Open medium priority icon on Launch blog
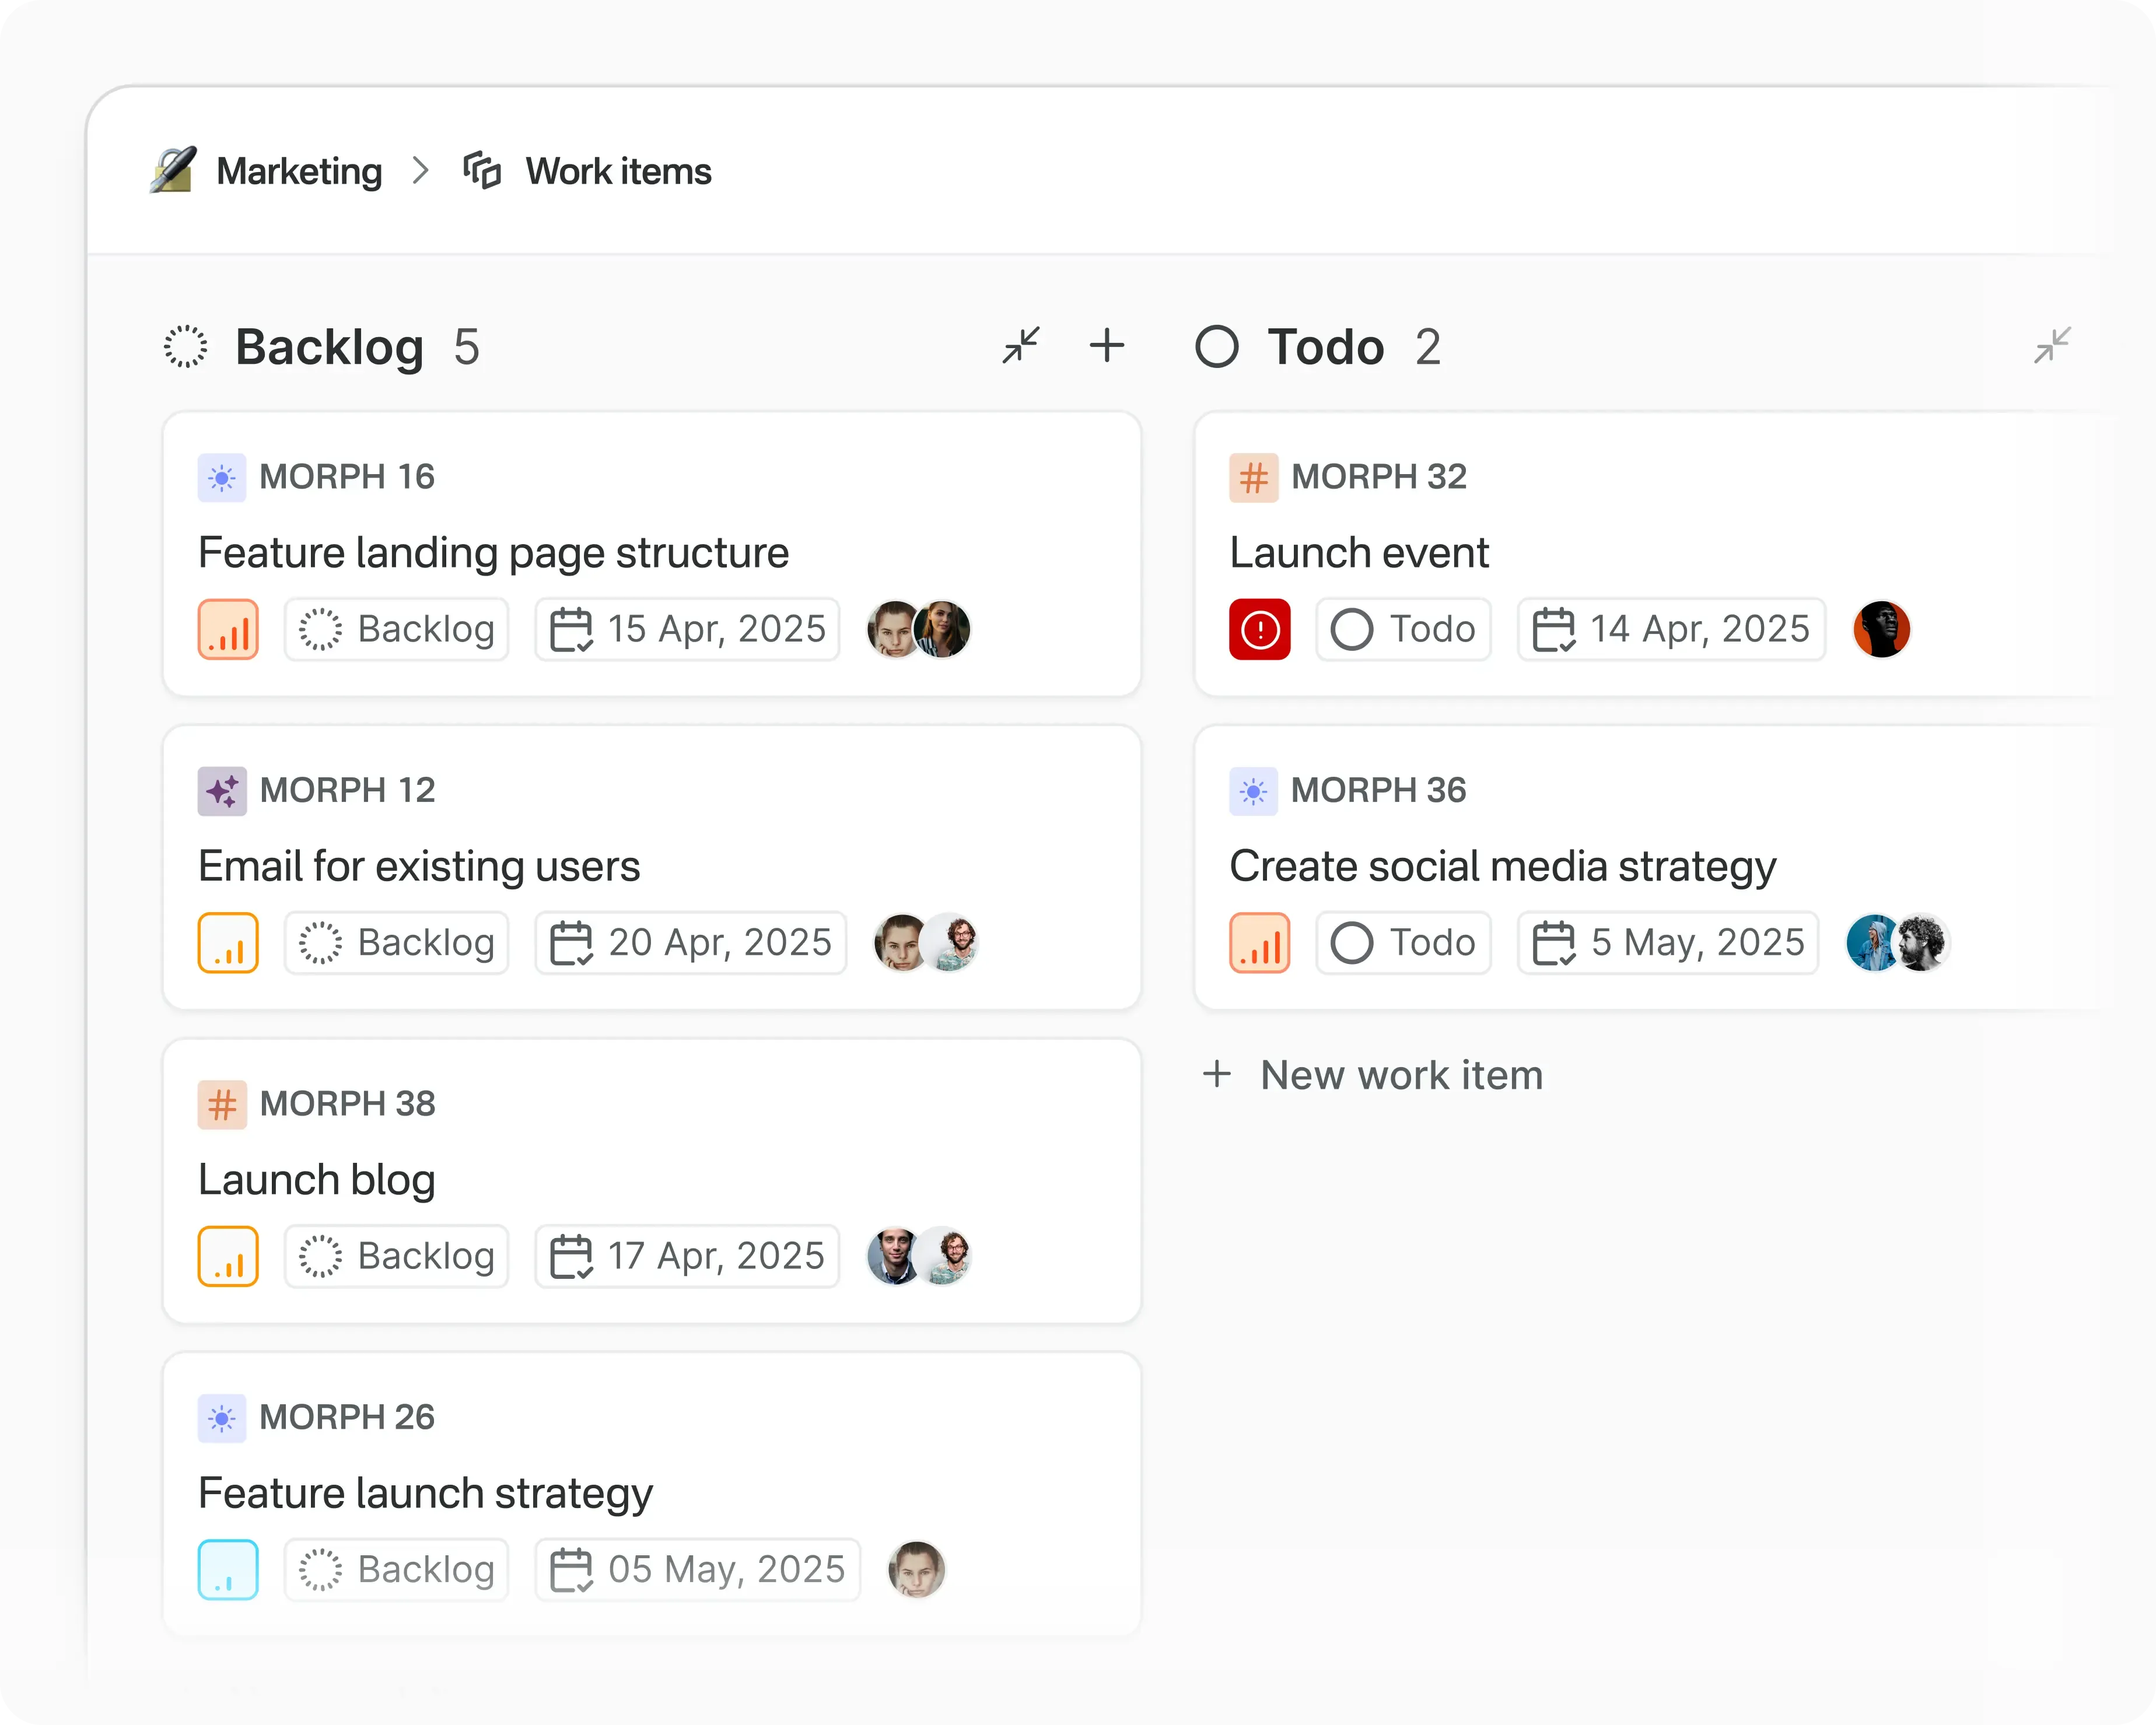Image resolution: width=2156 pixels, height=1725 pixels. (228, 1256)
